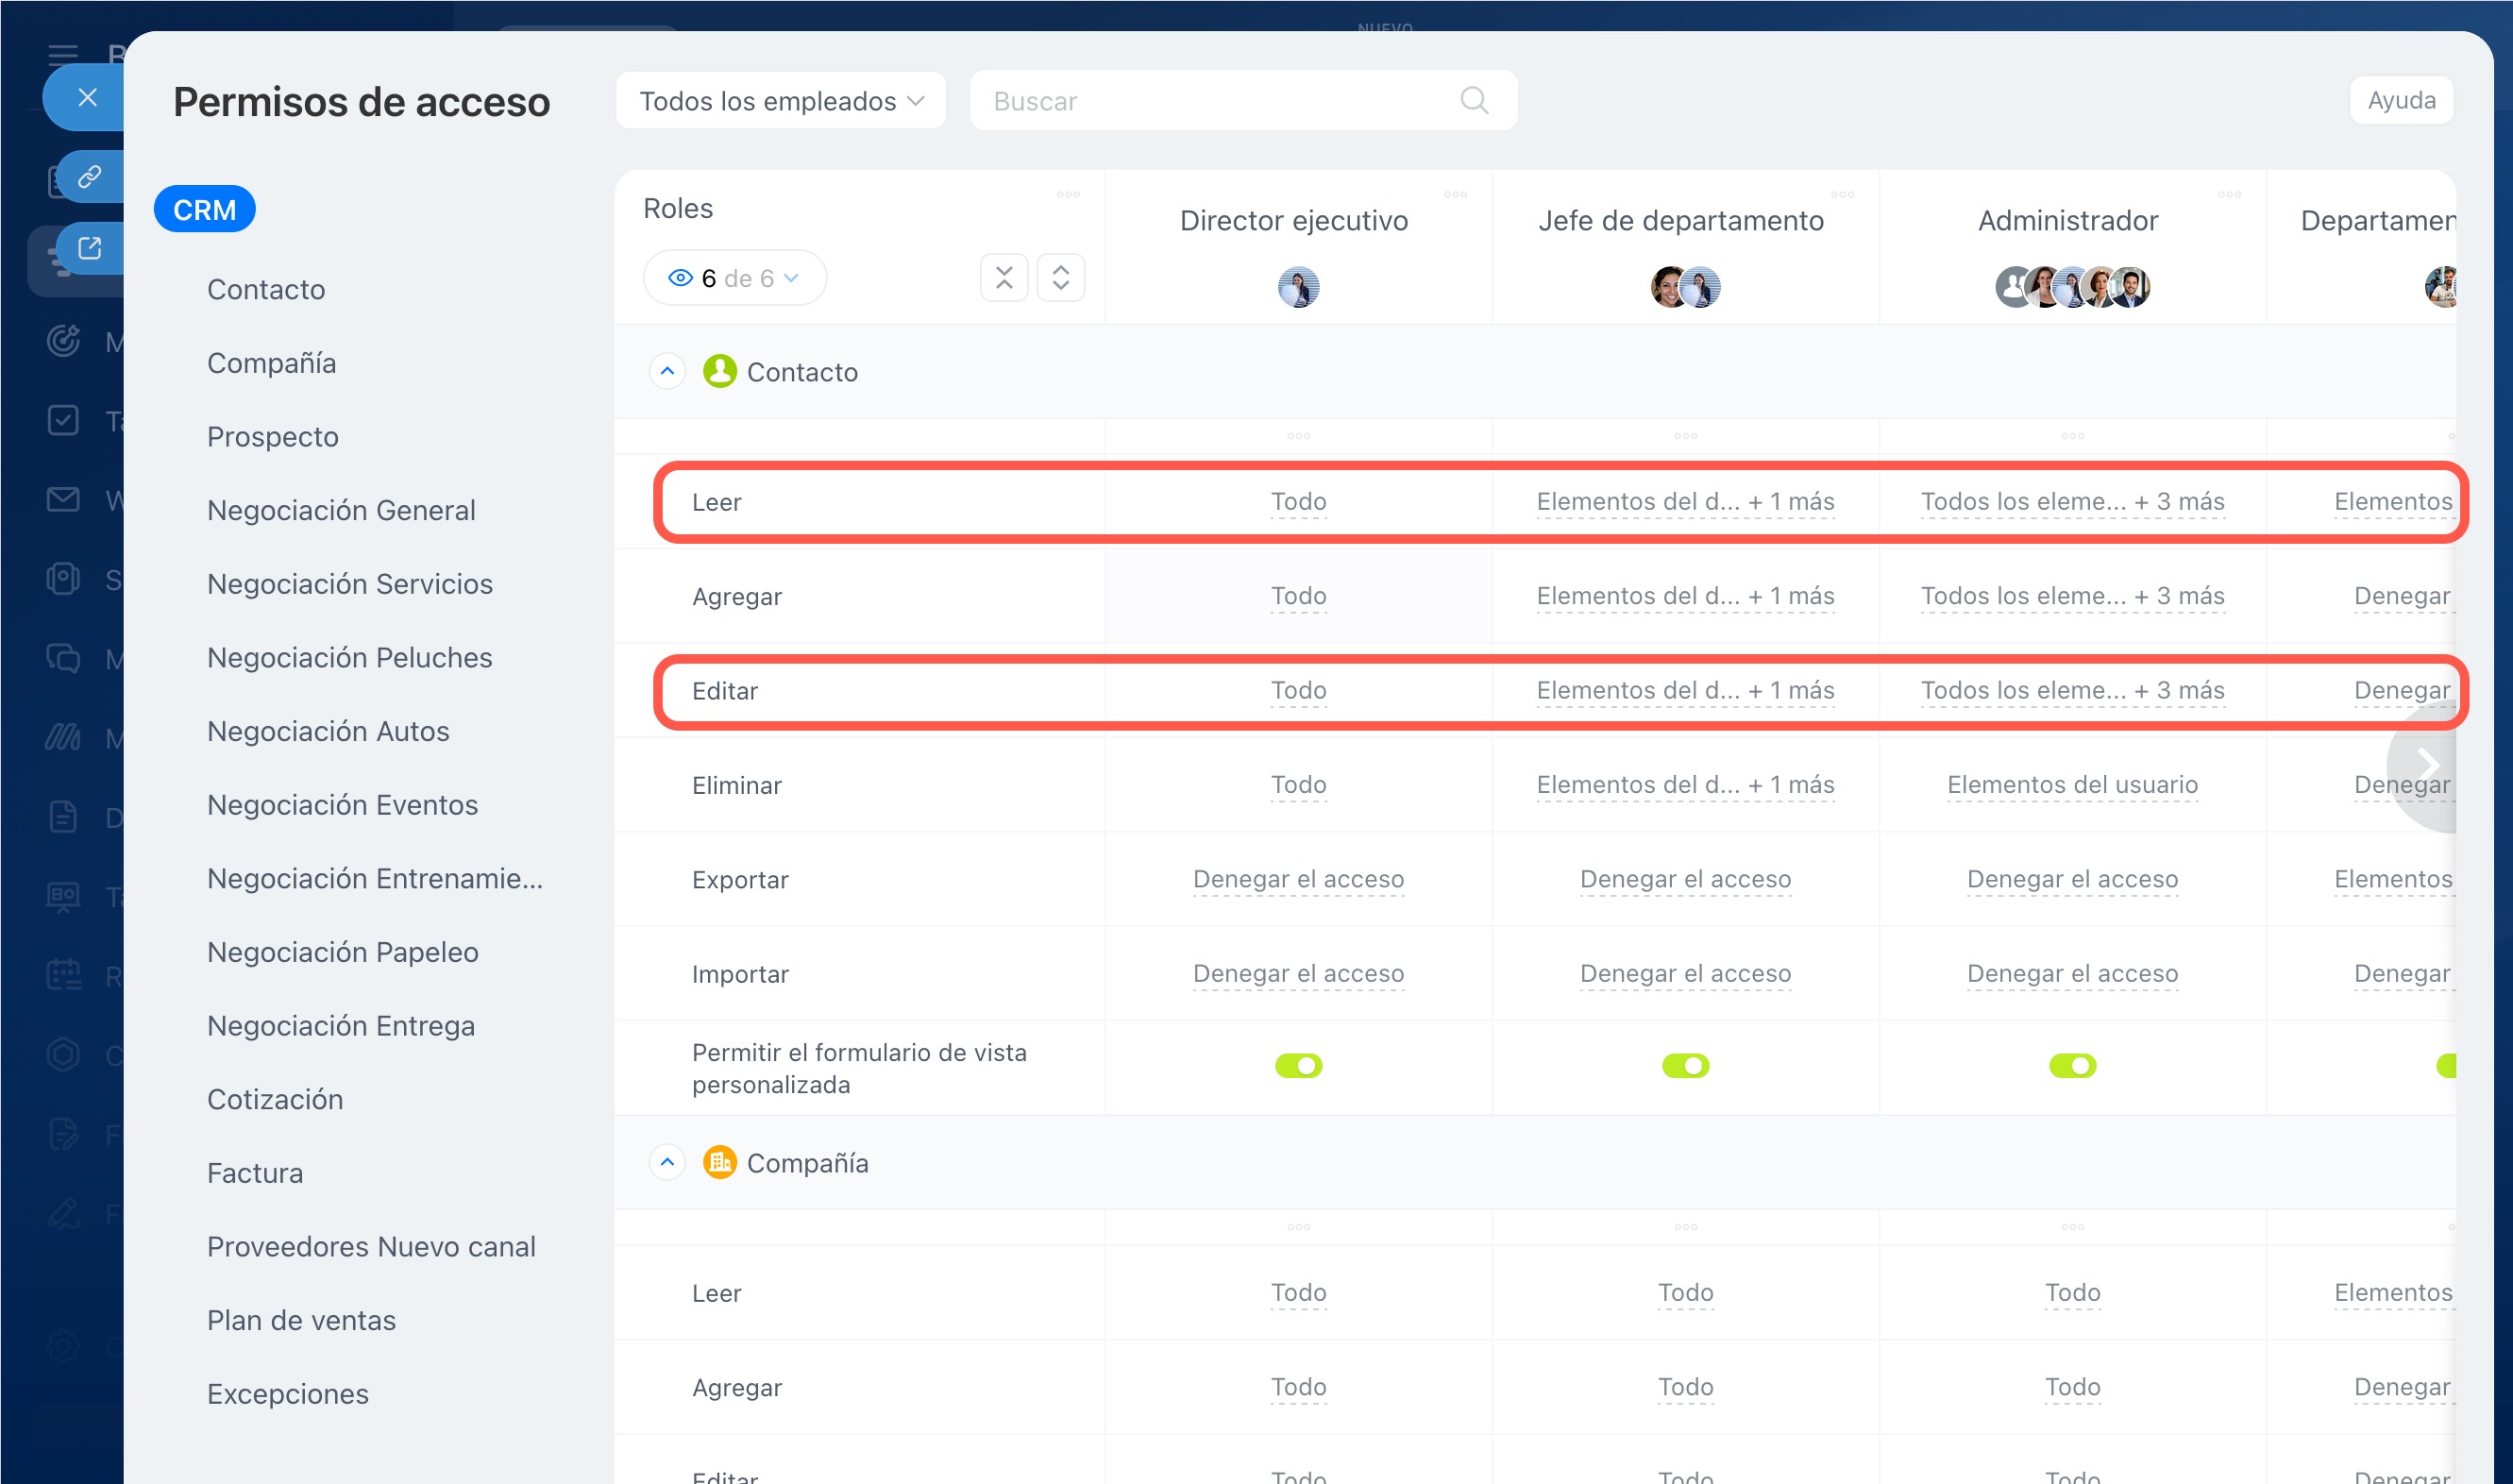Collapse the Compañía section

point(667,1162)
